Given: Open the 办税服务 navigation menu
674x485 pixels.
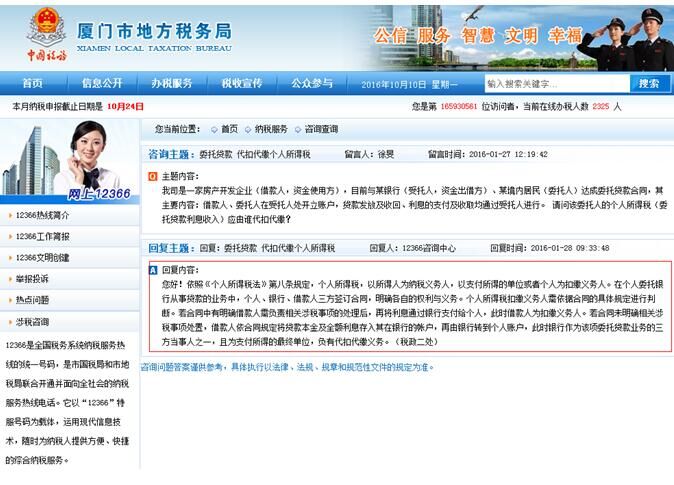Looking at the screenshot, I should [x=172, y=83].
